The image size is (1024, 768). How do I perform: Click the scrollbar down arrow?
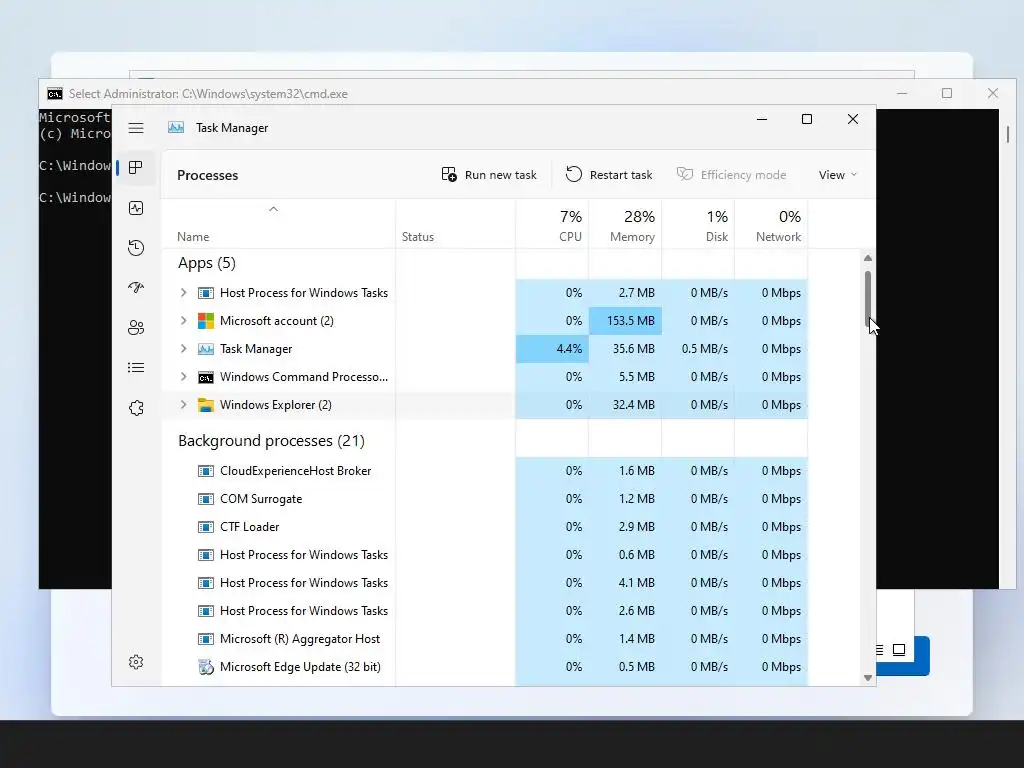click(x=868, y=678)
